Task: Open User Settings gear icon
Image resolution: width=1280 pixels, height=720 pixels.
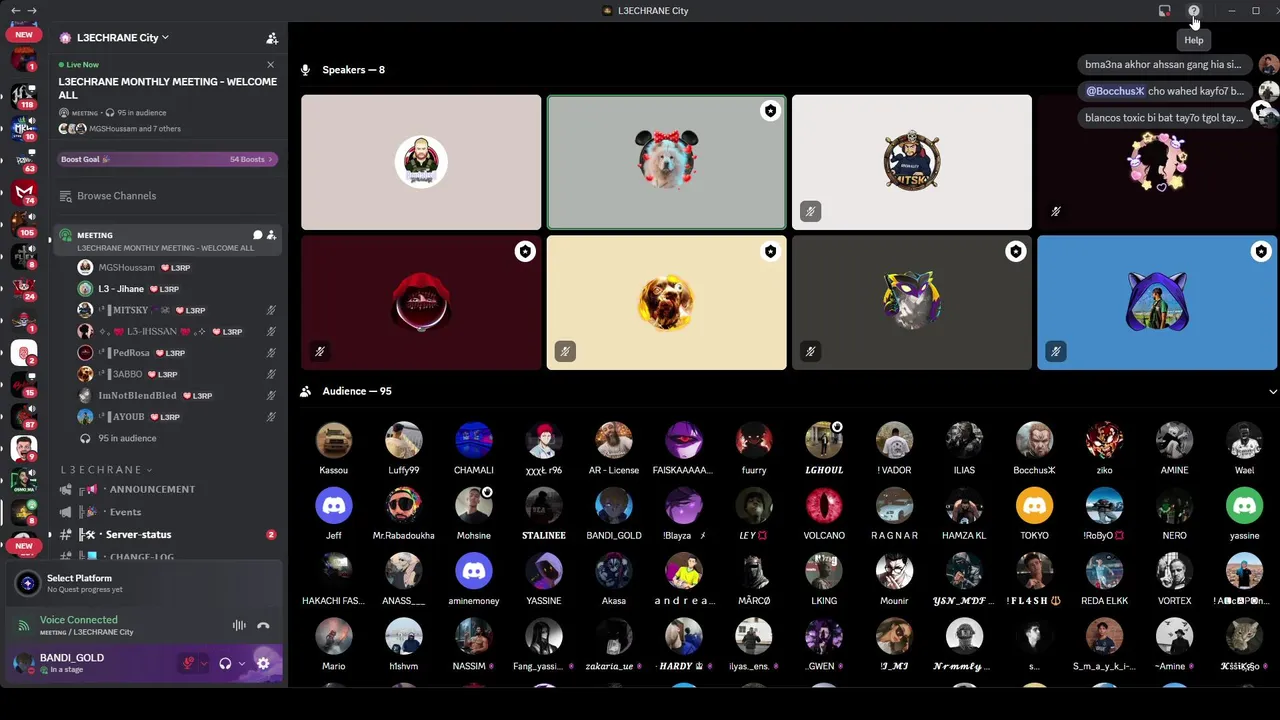Action: click(x=263, y=663)
